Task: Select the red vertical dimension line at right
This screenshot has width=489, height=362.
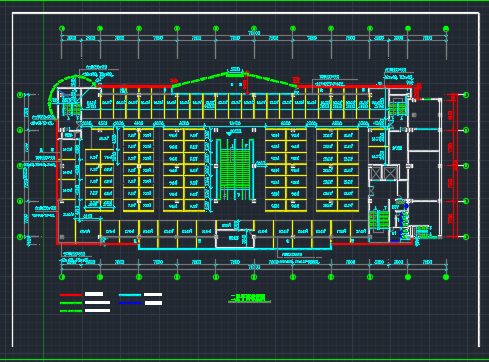Action: (456, 166)
